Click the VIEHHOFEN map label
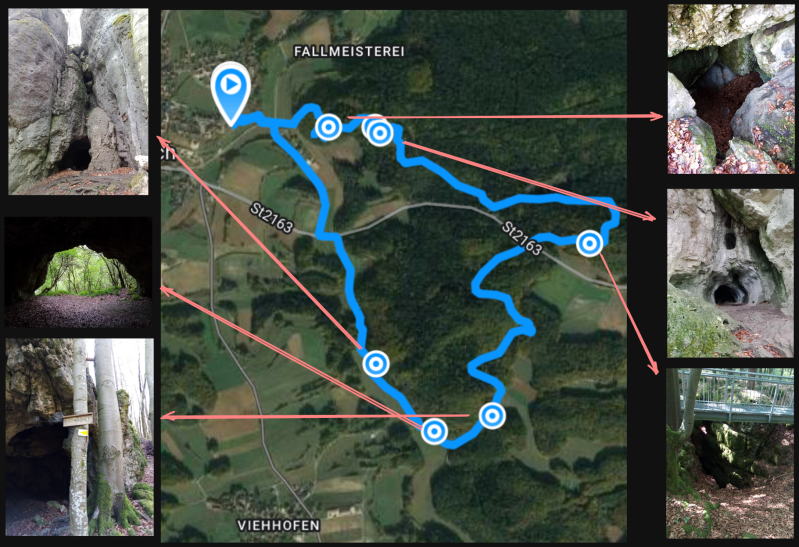 tap(279, 525)
